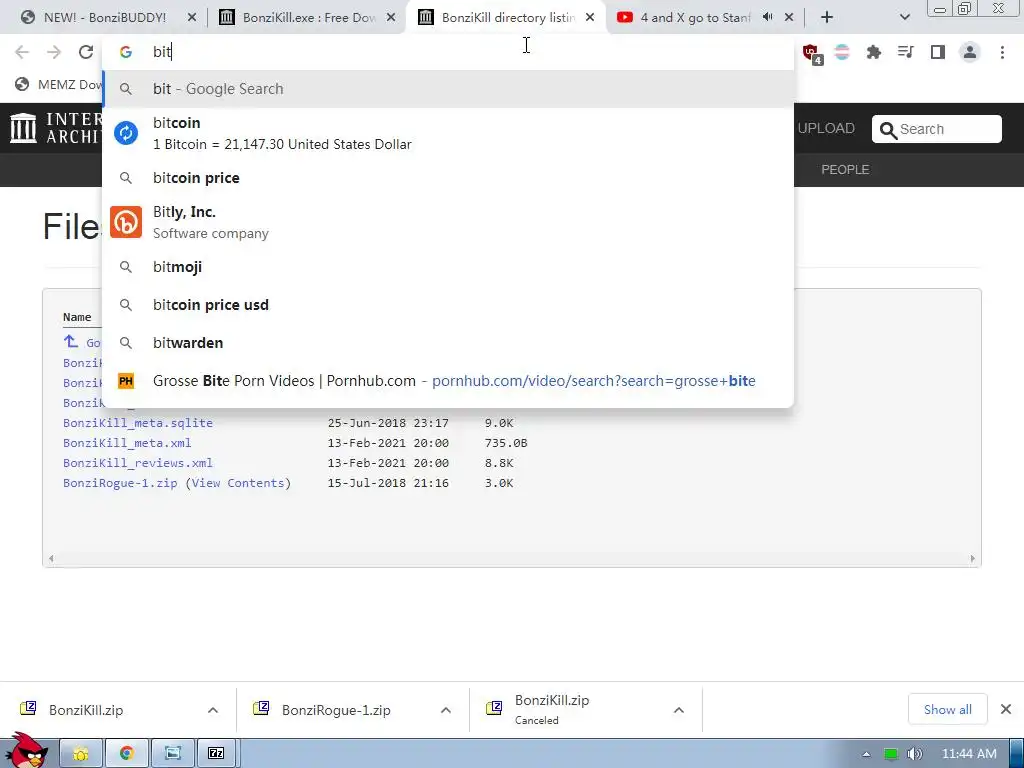Close the NEW! - BonziBUDDY! tab
The width and height of the screenshot is (1024, 768).
[x=191, y=18]
